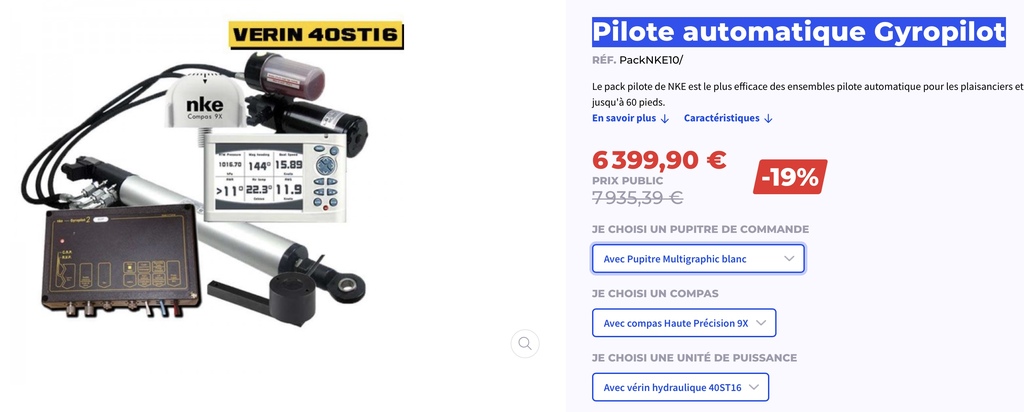Click the yellow VERIN 40ST16 label

(316, 35)
